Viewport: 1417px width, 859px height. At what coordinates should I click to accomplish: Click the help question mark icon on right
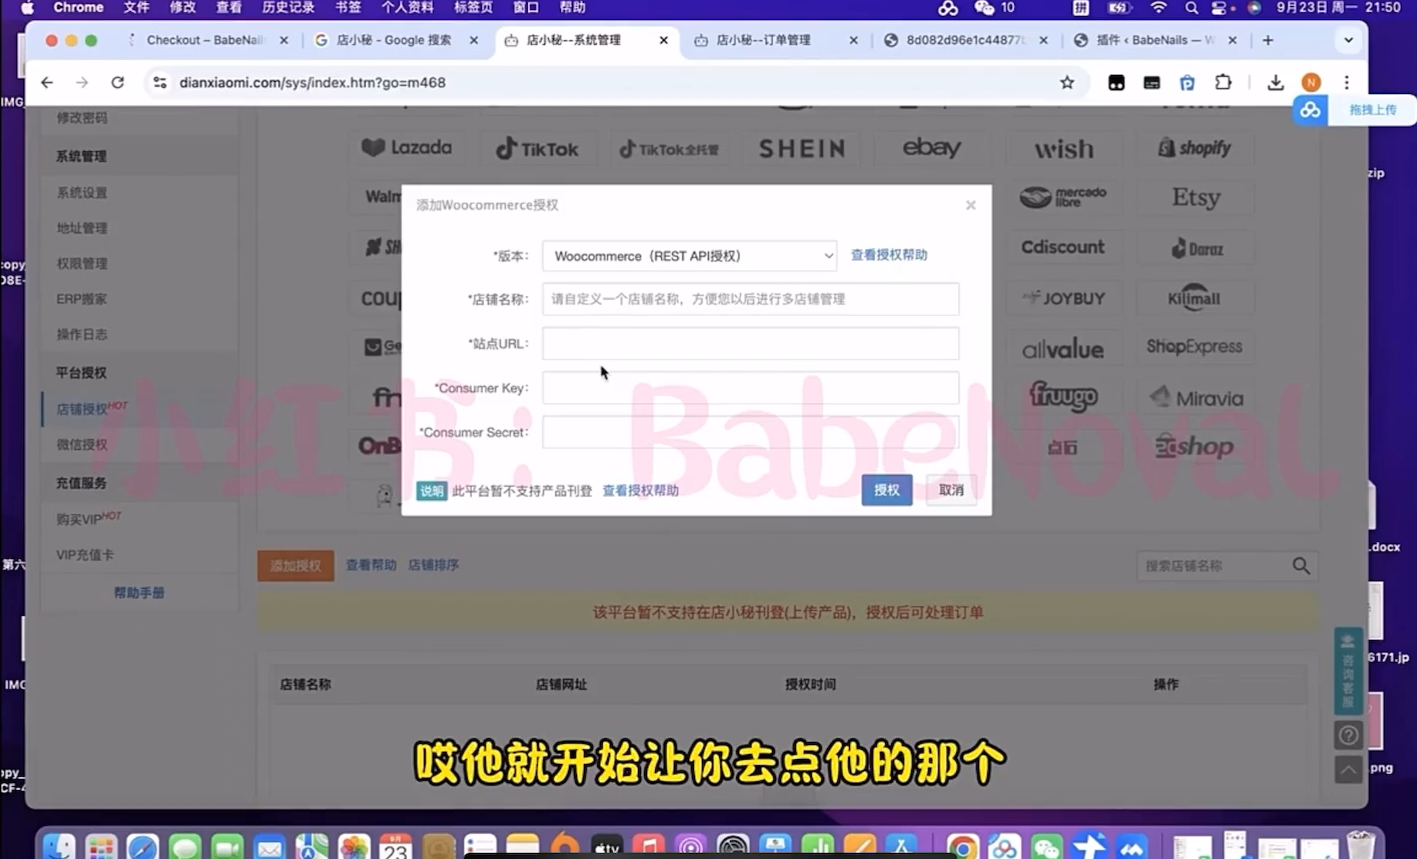click(x=1348, y=736)
